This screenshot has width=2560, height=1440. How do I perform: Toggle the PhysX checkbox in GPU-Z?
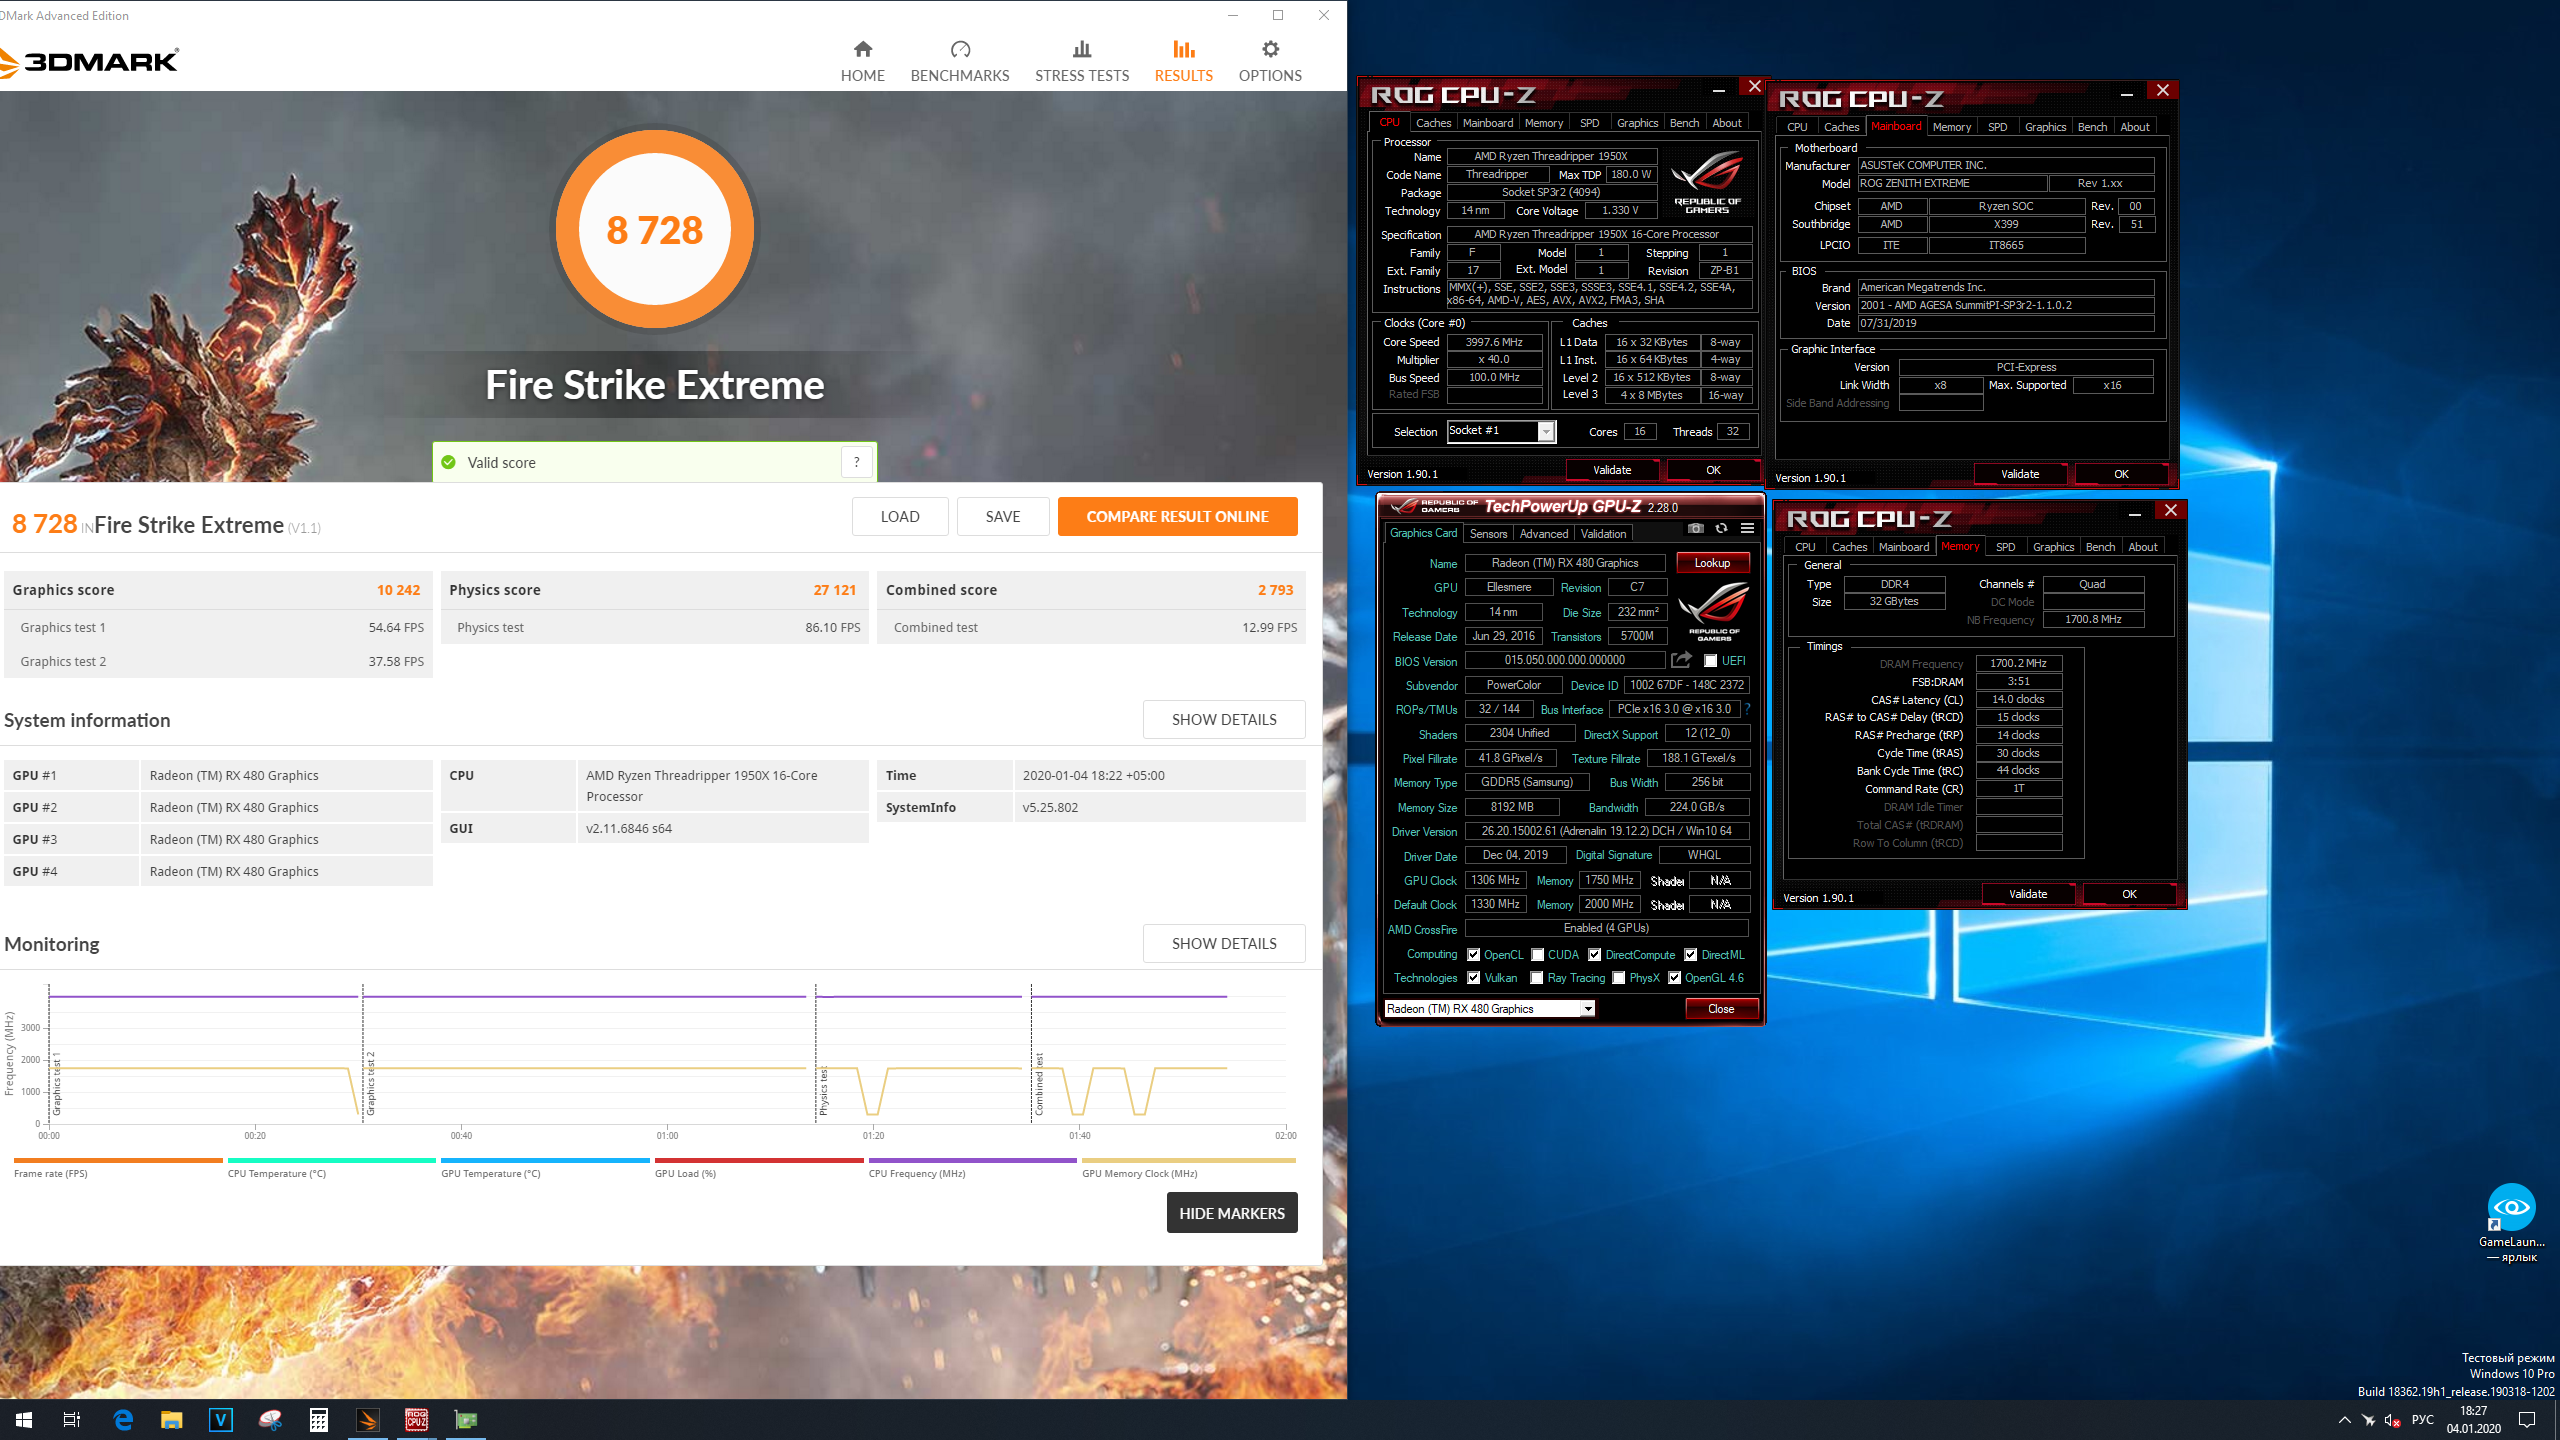pyautogui.click(x=1618, y=978)
